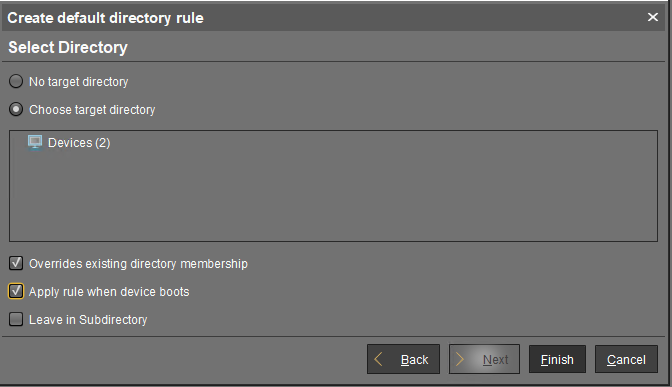The width and height of the screenshot is (672, 387).
Task: Click the Devices computer monitor icon
Action: click(35, 142)
